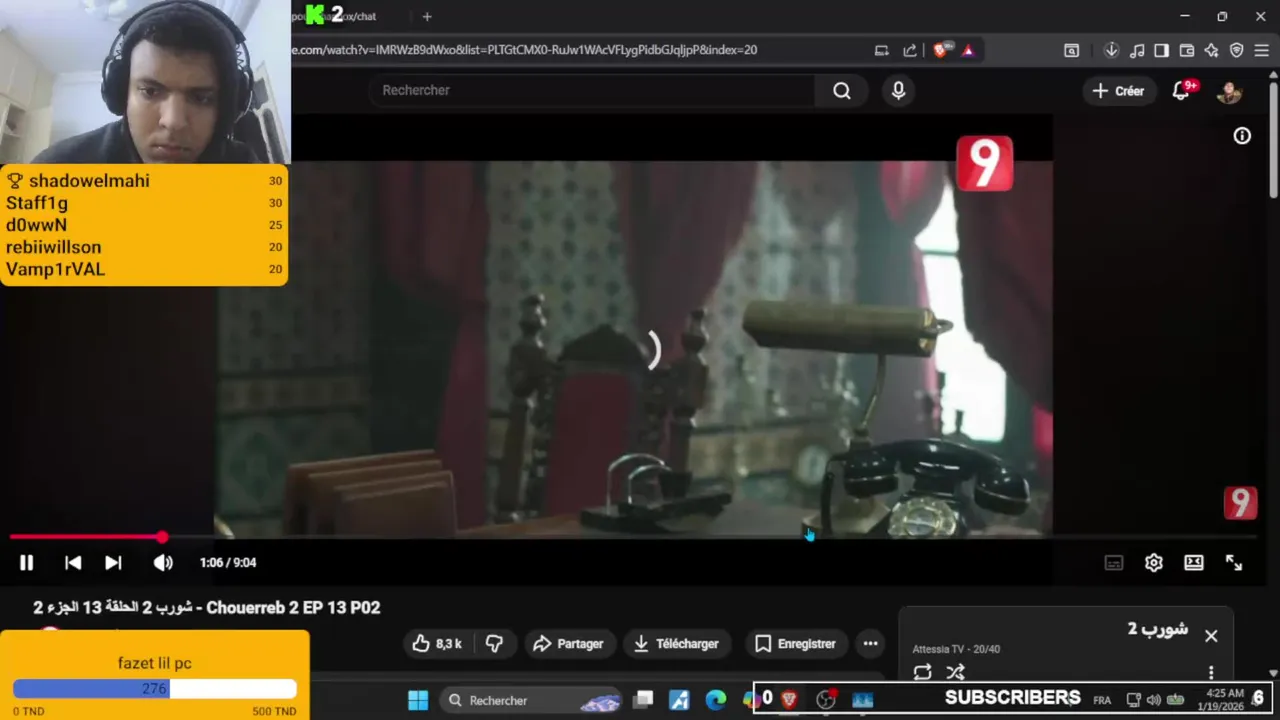Open the browser hamburger menu
The image size is (1280, 720).
[1262, 50]
